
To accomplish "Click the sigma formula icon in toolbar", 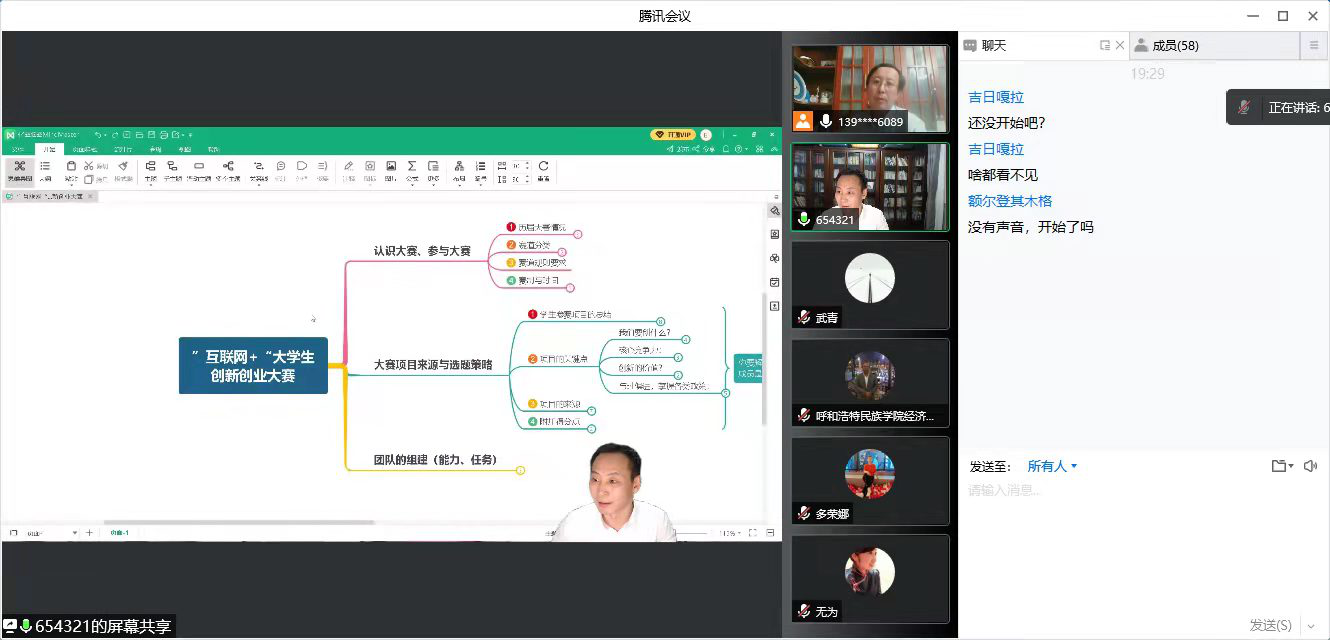I will (x=412, y=166).
